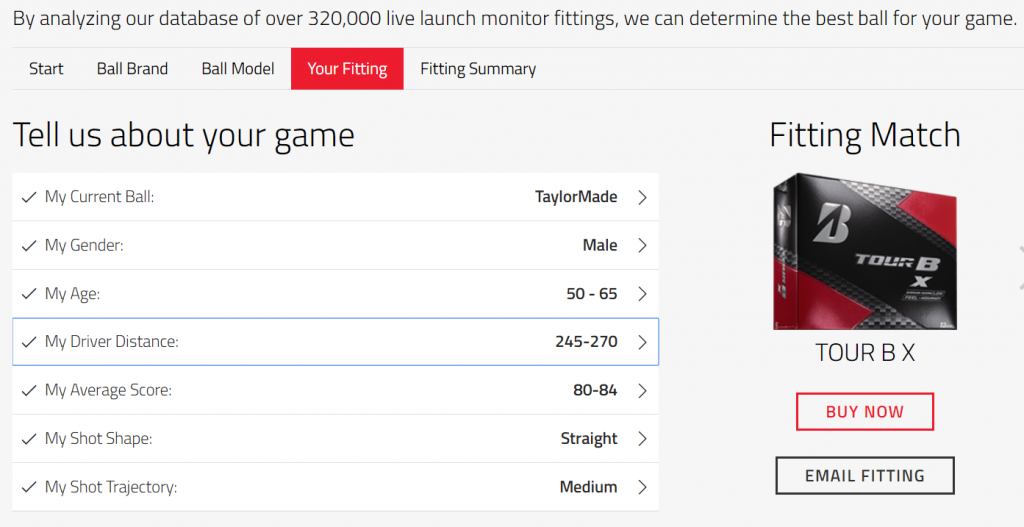
Task: Expand My Driver Distance chevron arrow
Action: point(643,342)
